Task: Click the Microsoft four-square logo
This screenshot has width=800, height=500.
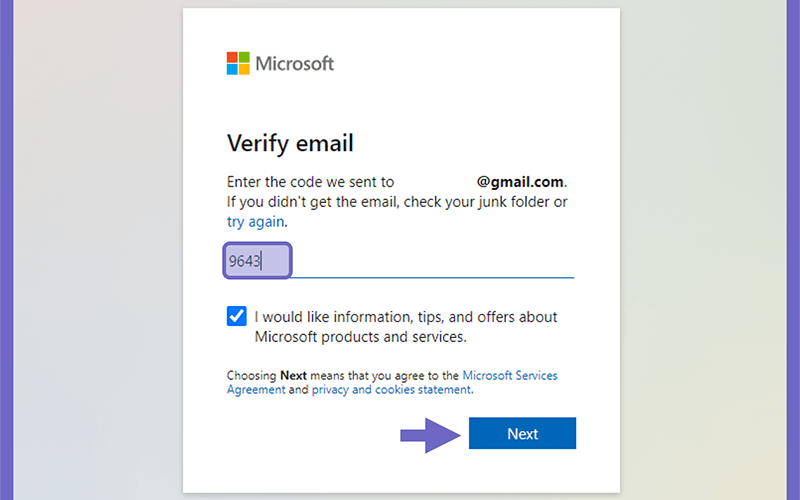Action: click(238, 63)
